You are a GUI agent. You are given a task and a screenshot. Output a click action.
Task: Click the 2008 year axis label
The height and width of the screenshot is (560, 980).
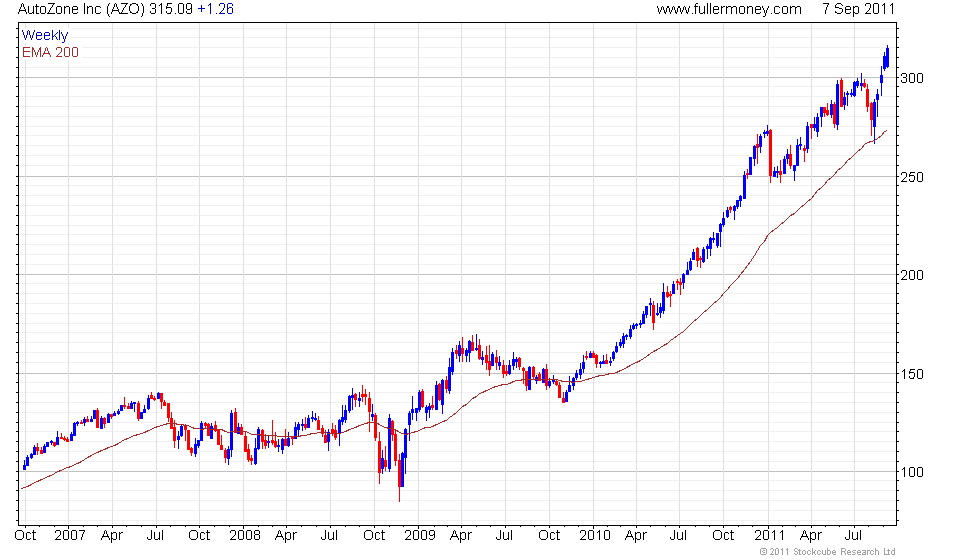(244, 536)
